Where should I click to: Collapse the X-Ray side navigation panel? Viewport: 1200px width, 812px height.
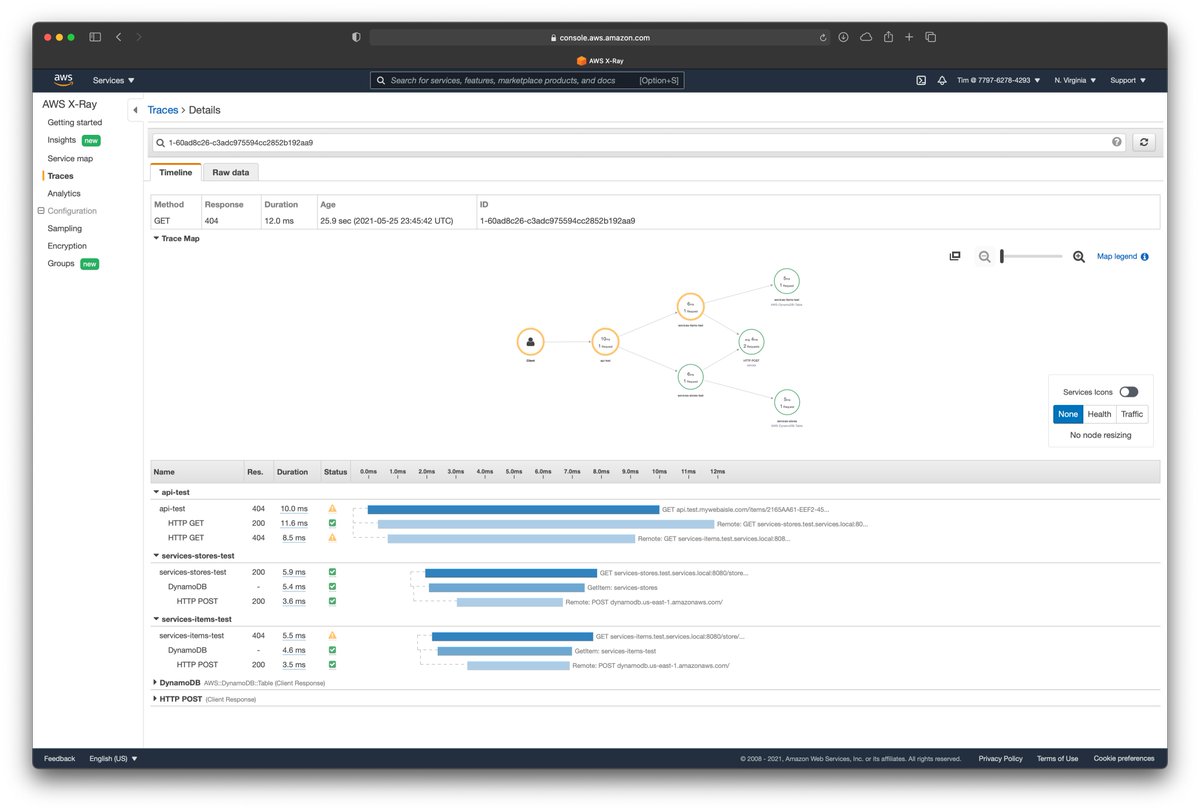point(135,110)
